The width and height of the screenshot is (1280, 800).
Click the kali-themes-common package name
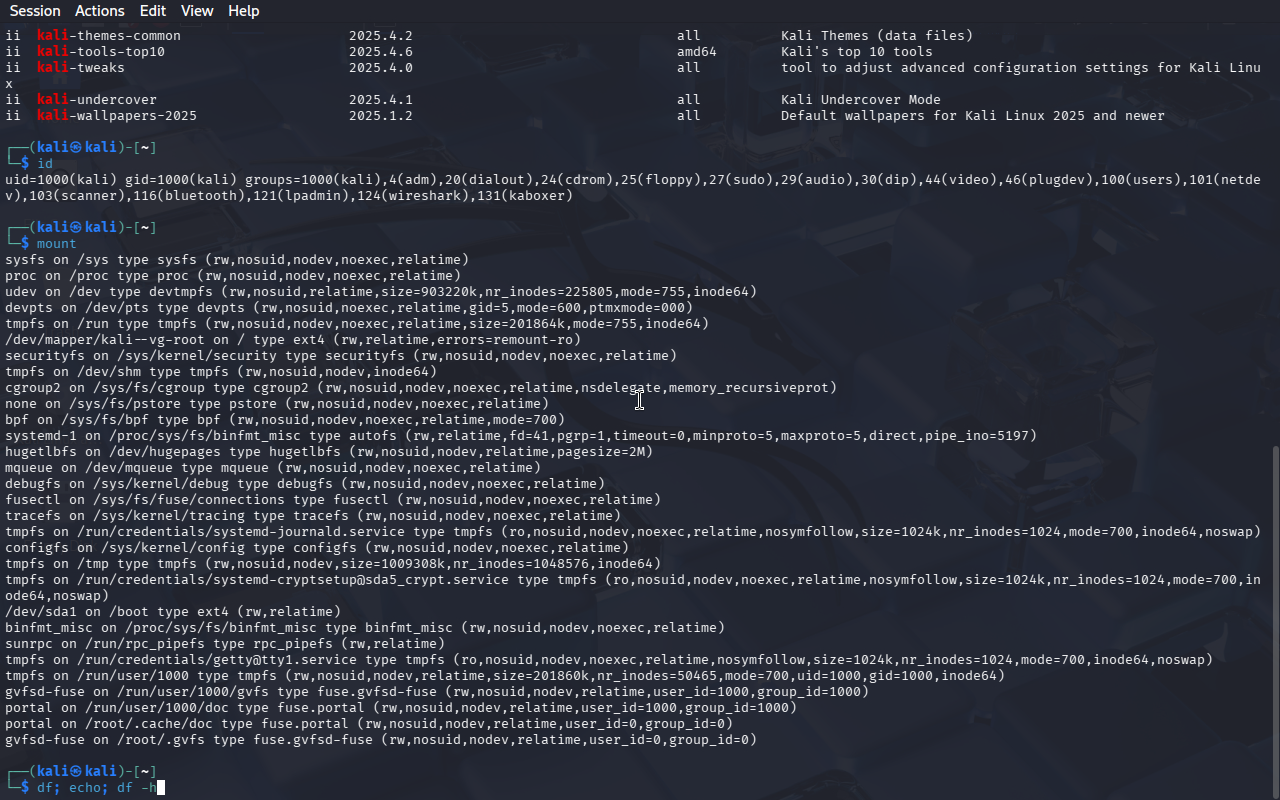click(108, 36)
